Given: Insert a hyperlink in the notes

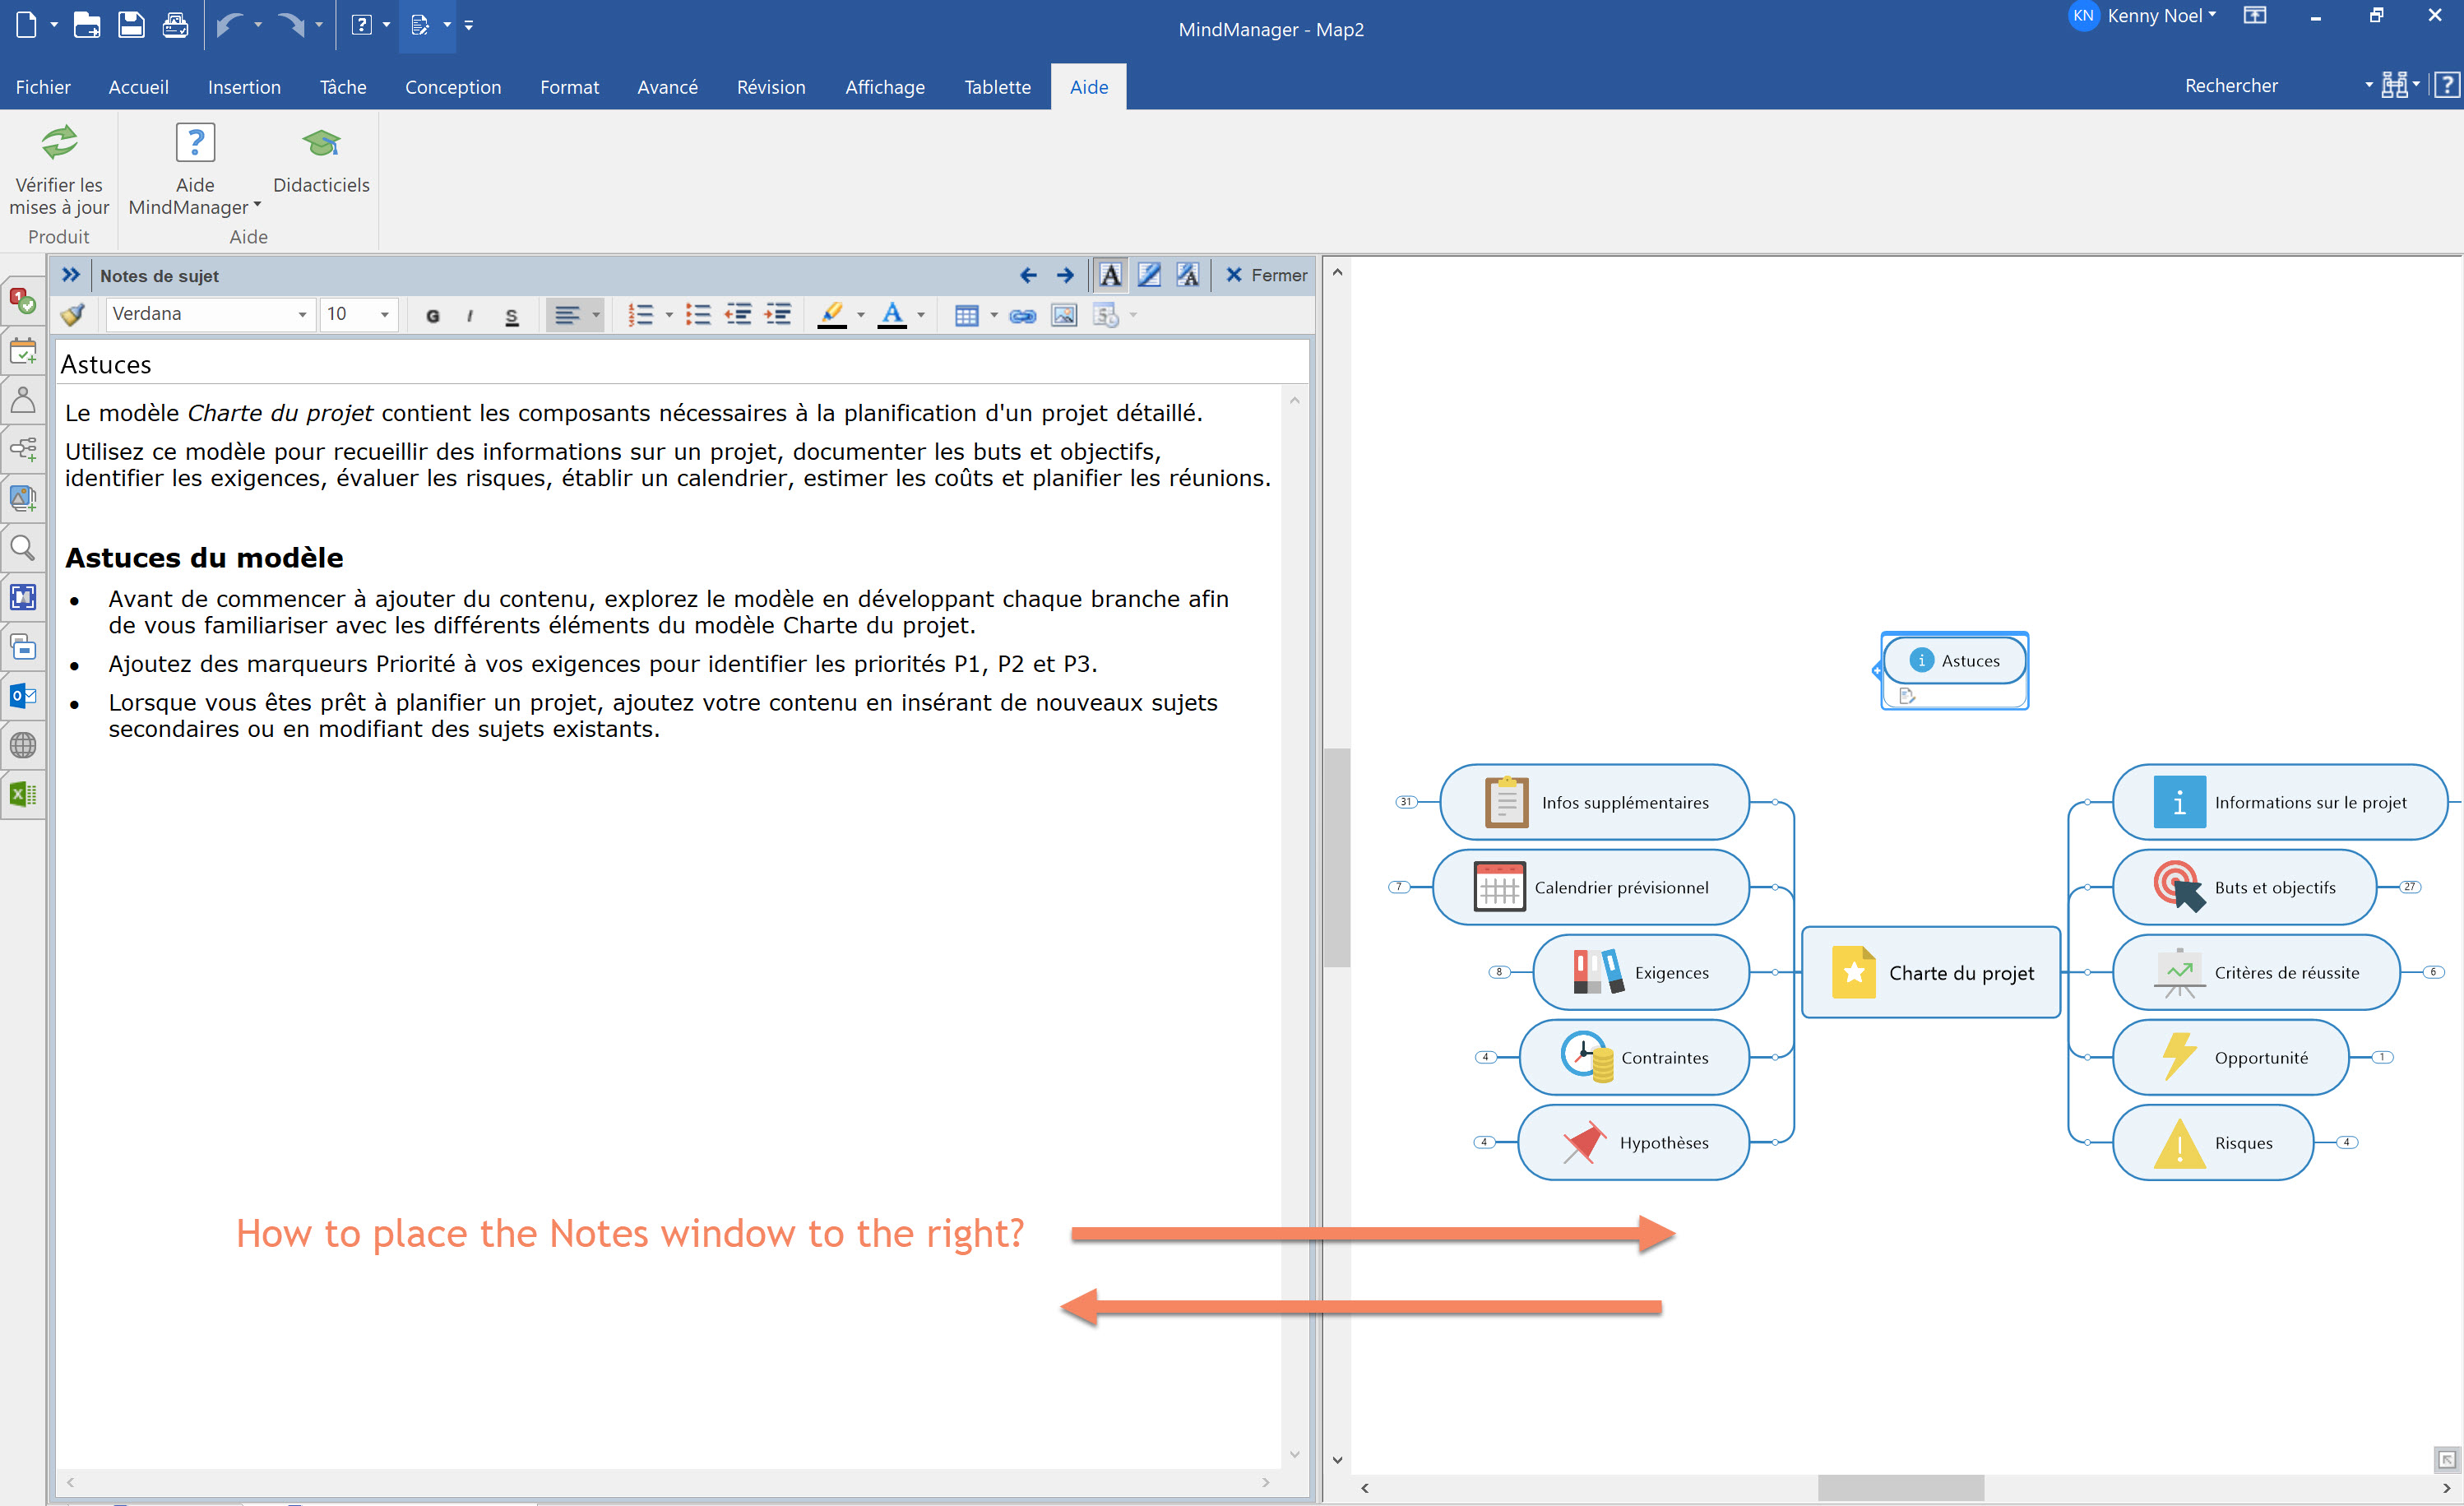Looking at the screenshot, I should 1022,316.
